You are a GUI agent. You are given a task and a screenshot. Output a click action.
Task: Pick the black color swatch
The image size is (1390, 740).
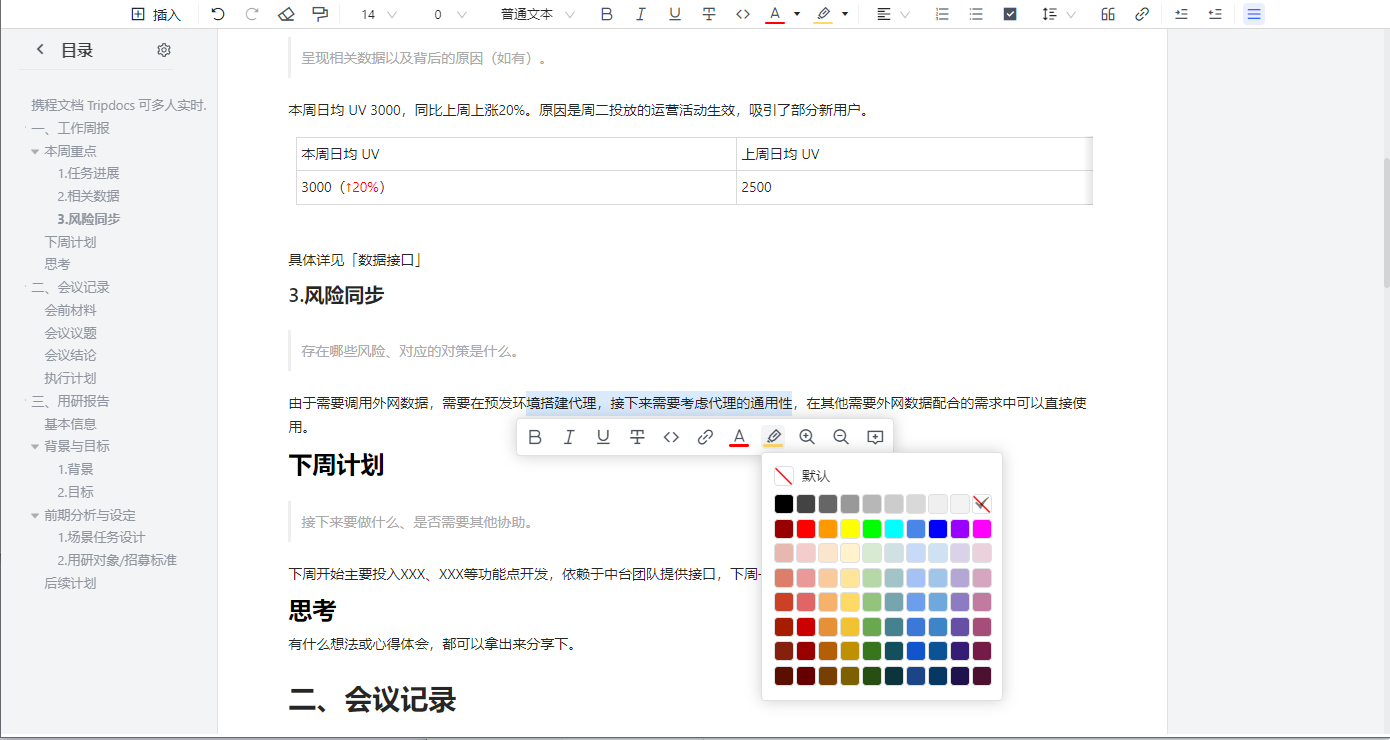pyautogui.click(x=784, y=504)
